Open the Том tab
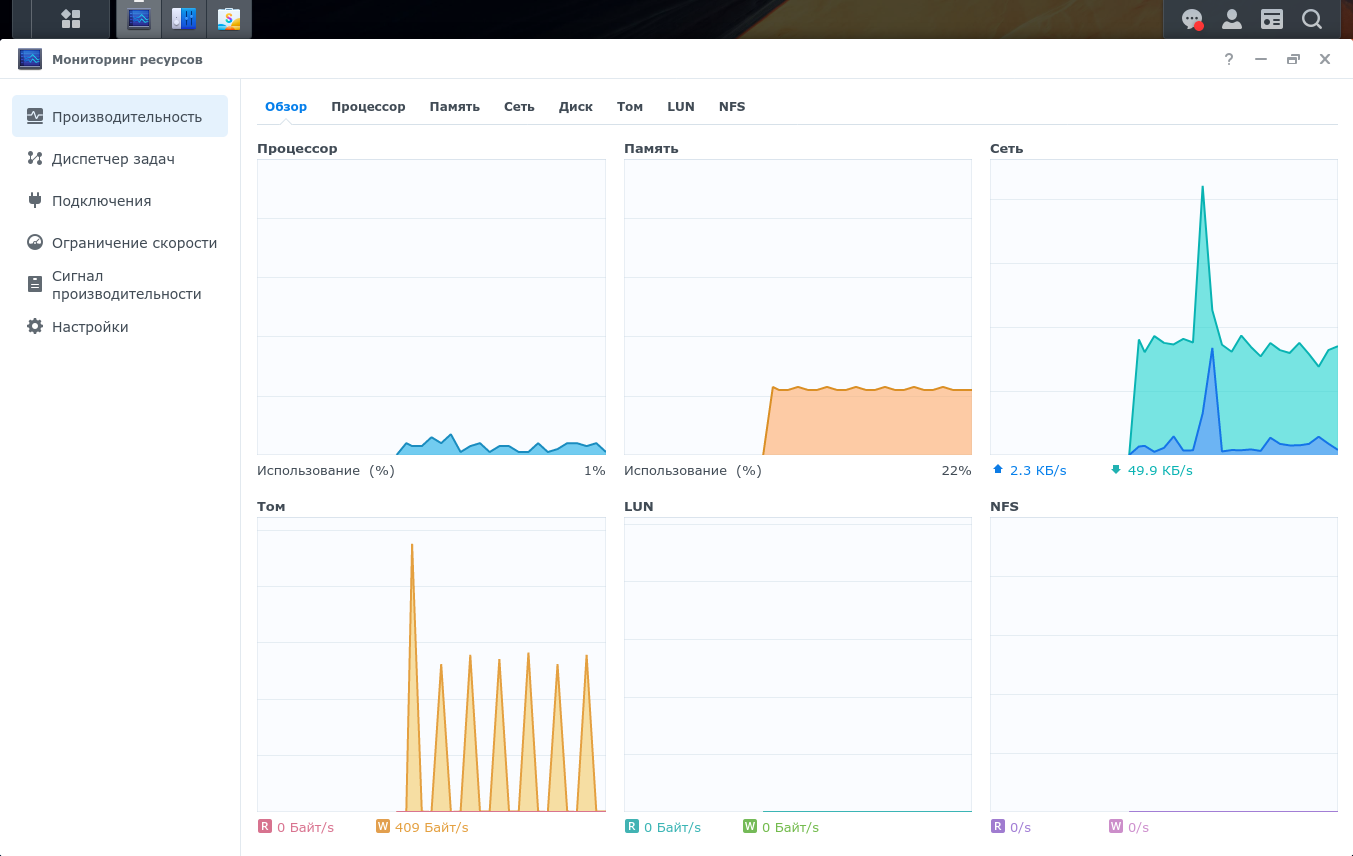The height and width of the screenshot is (856, 1353). 630,107
